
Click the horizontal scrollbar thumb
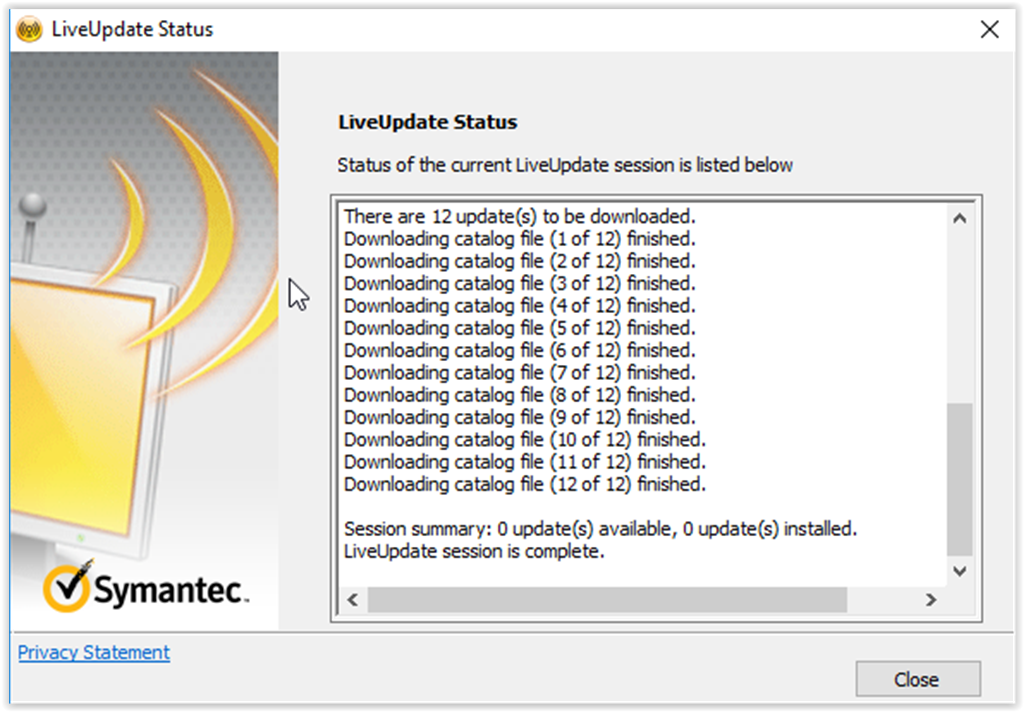click(607, 600)
